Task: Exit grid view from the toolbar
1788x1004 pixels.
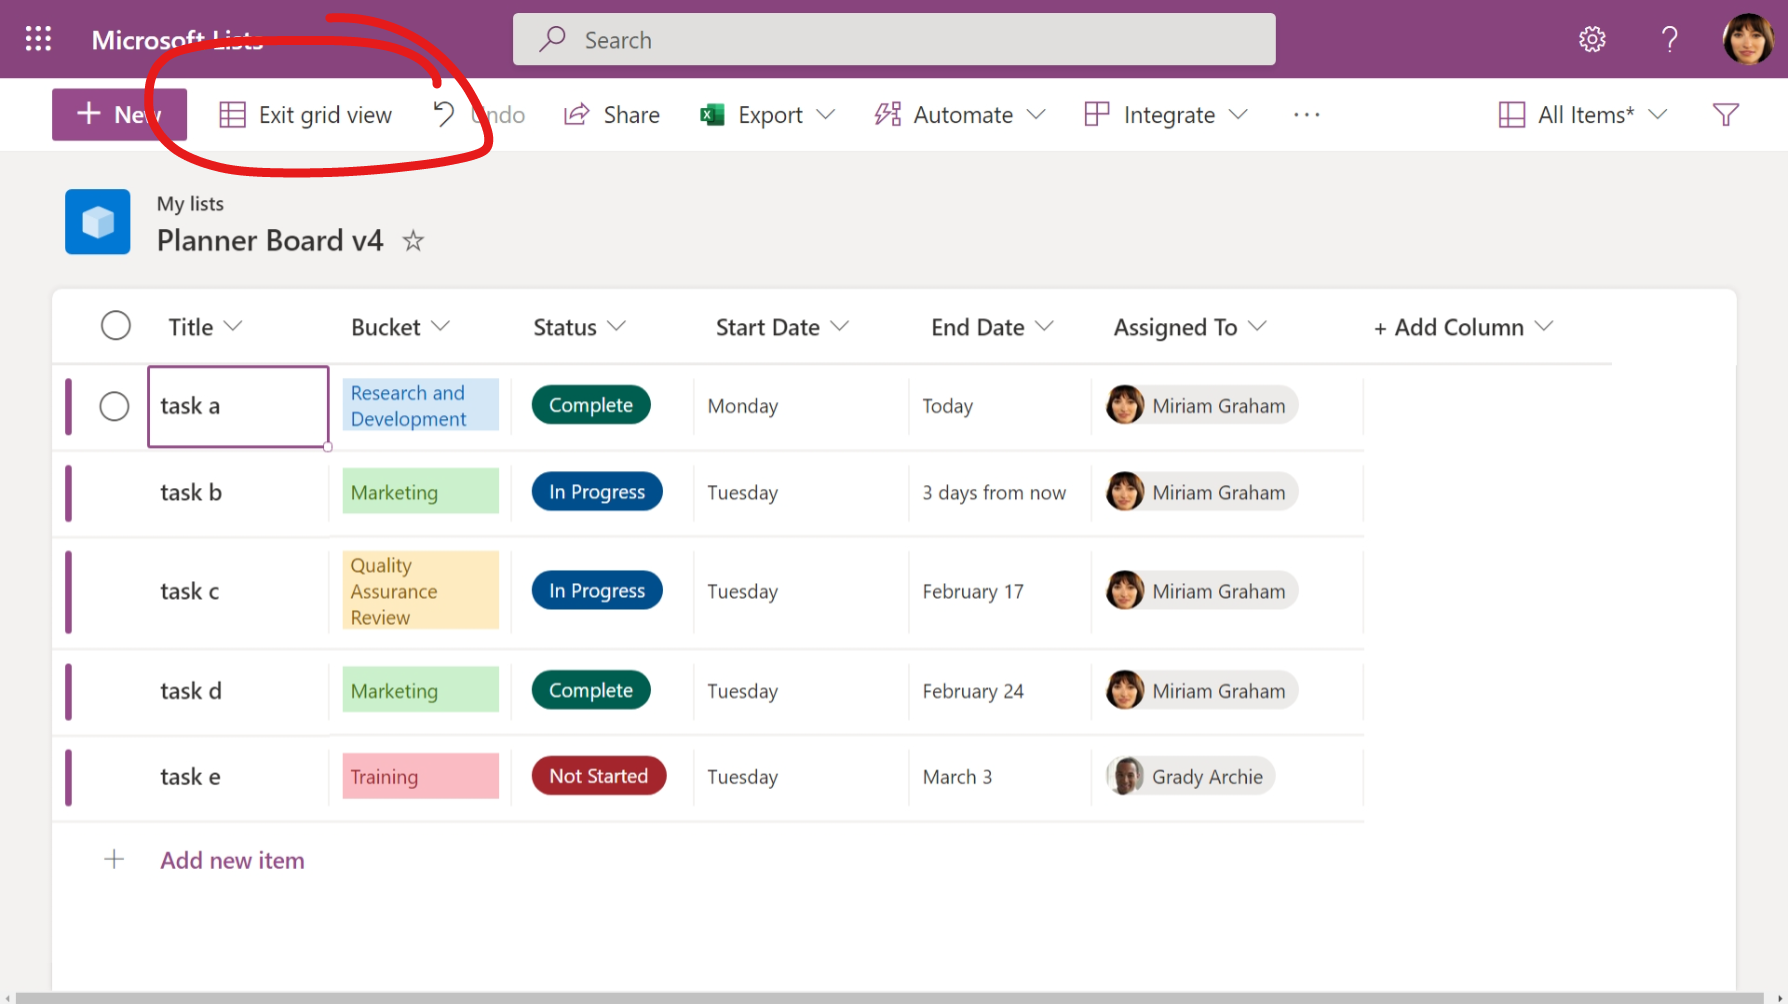Action: pos(306,115)
